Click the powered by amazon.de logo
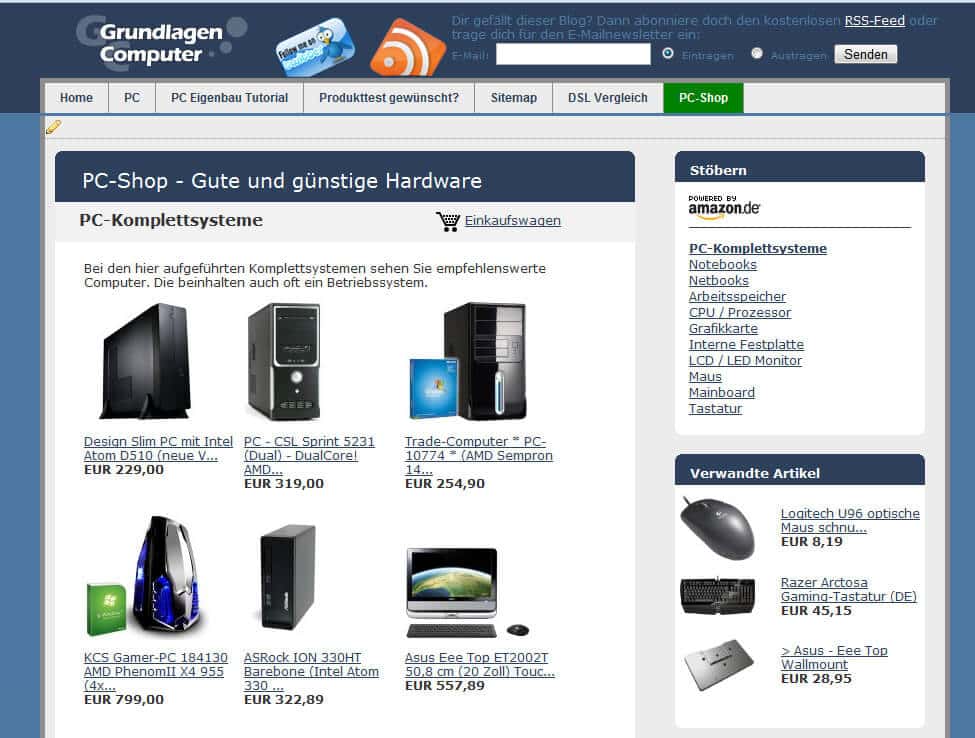 click(724, 207)
